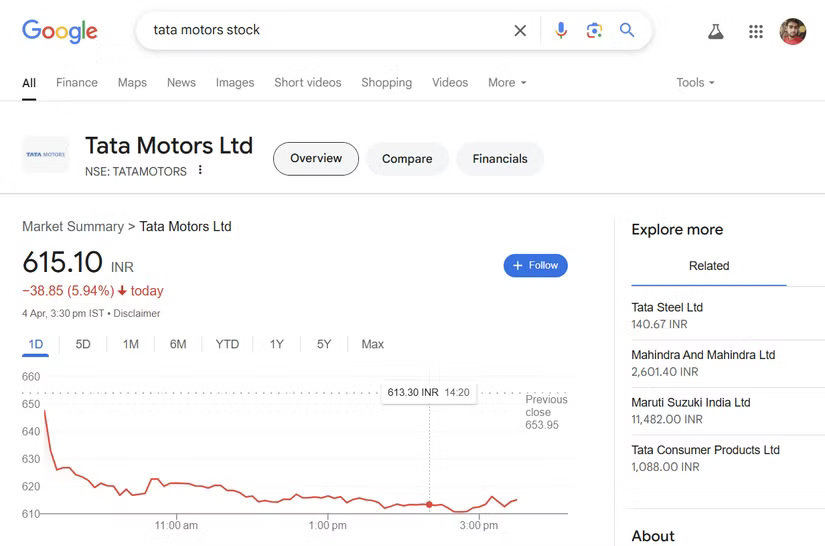This screenshot has width=825, height=546.
Task: Open the Google account profile picture
Action: pos(792,31)
